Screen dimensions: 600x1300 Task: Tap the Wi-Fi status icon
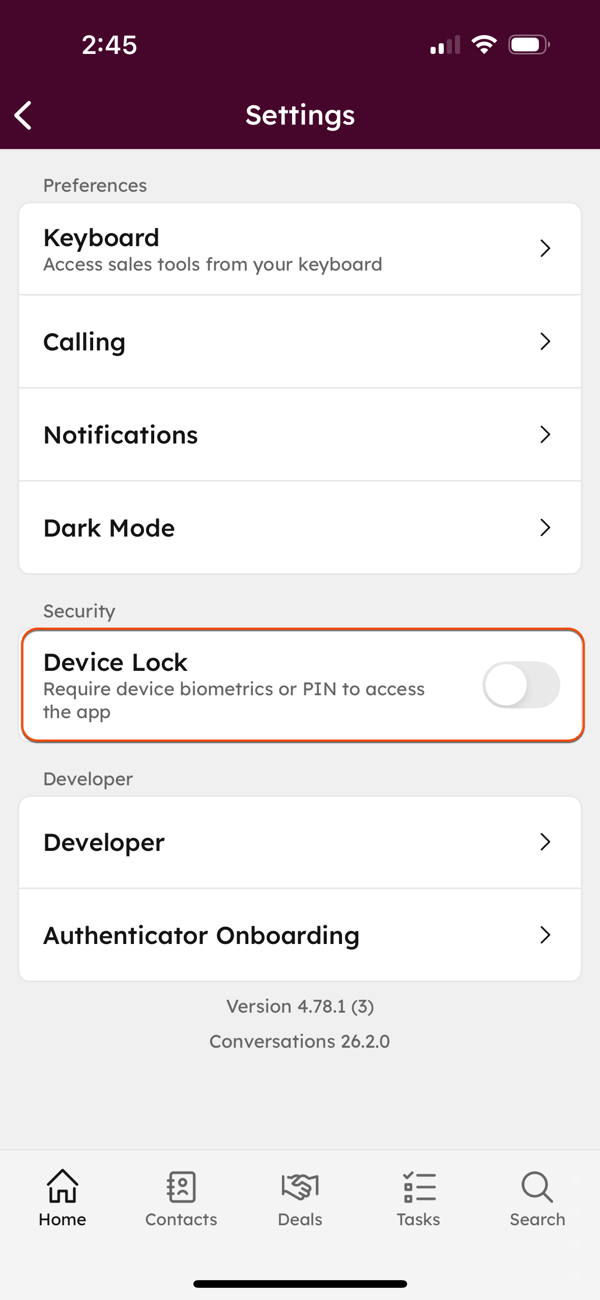pyautogui.click(x=484, y=43)
